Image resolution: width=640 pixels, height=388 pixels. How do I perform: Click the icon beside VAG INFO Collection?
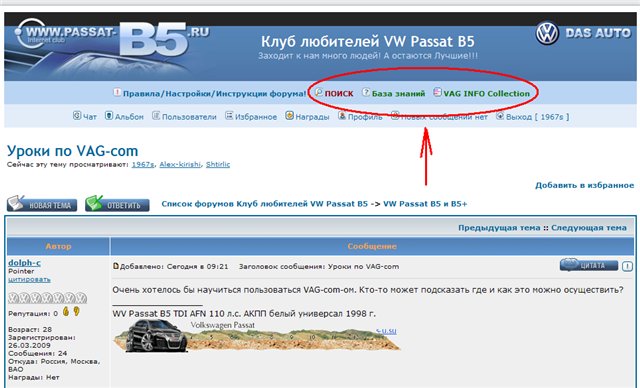[437, 92]
